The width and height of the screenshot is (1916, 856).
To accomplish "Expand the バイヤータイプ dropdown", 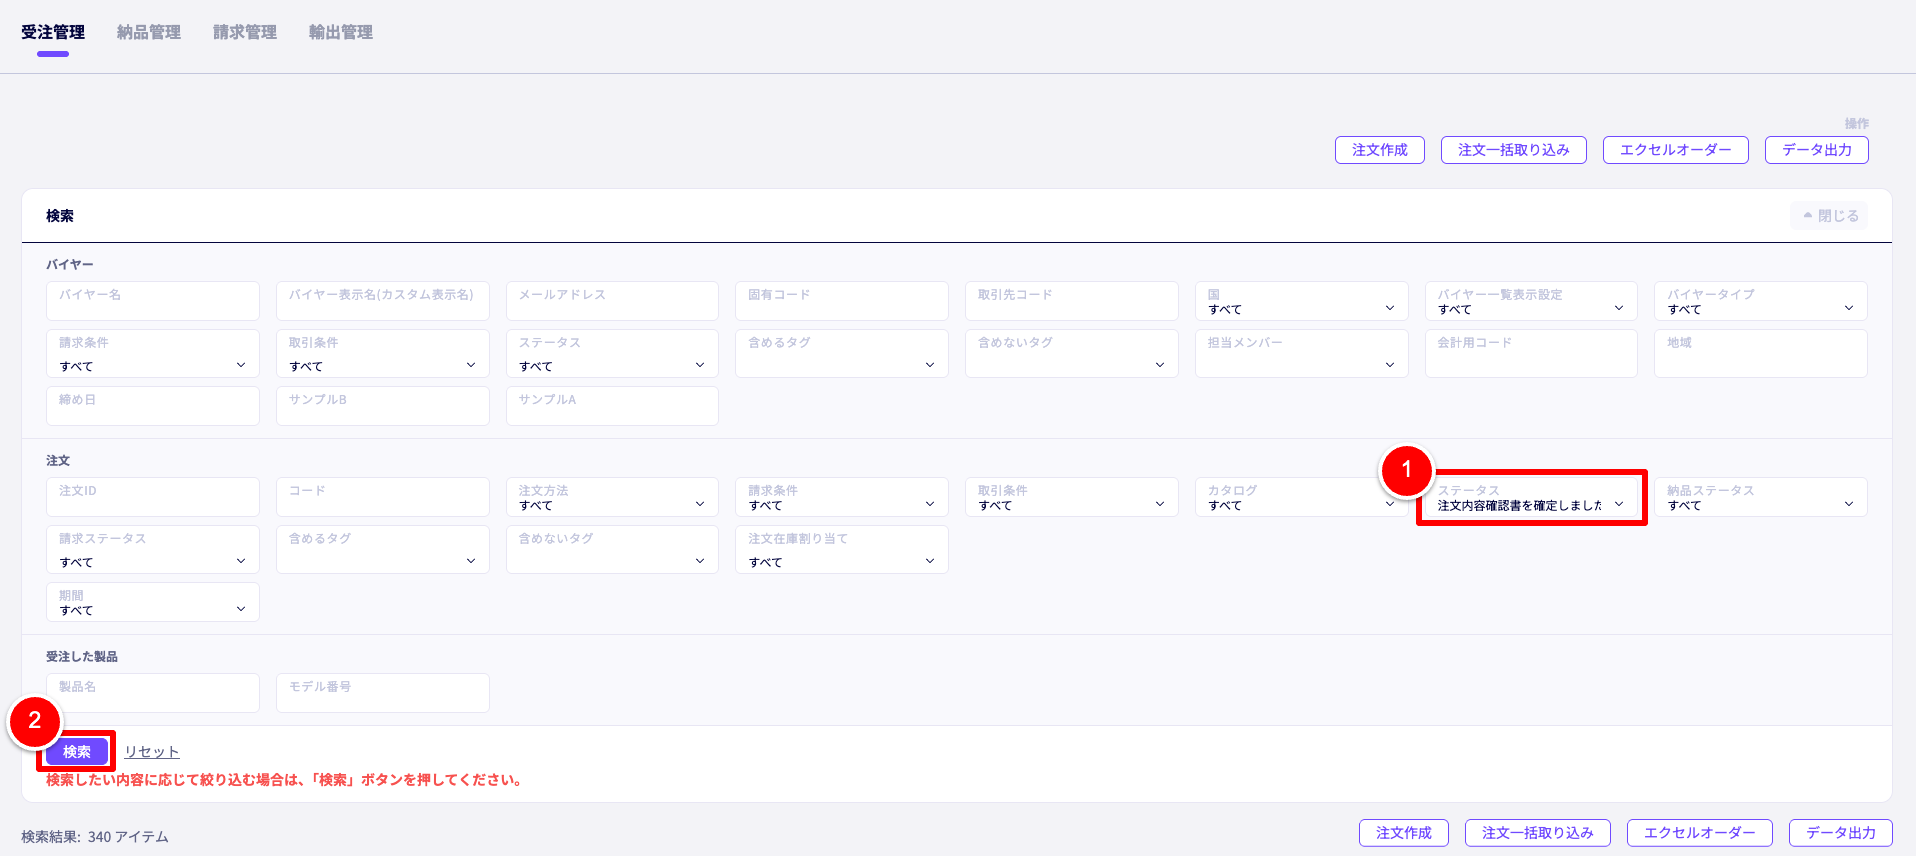I will pyautogui.click(x=1760, y=302).
